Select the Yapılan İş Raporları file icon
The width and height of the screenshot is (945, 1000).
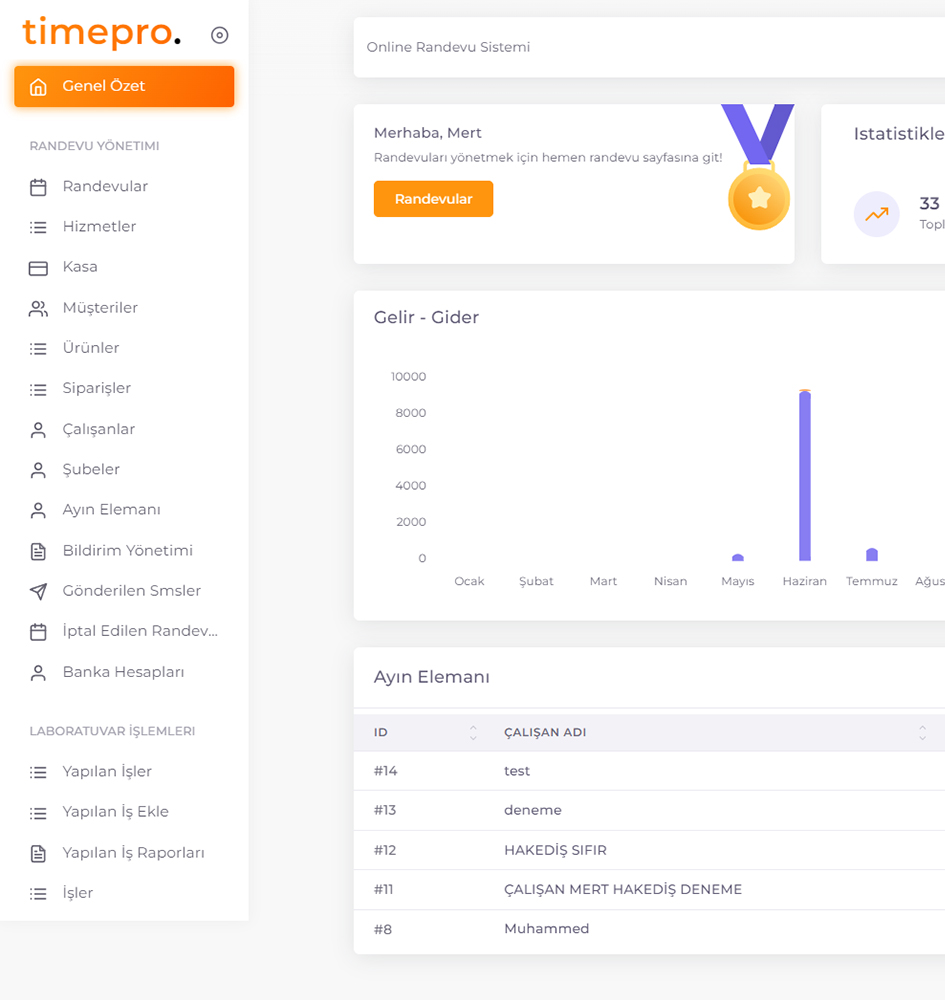tap(38, 853)
